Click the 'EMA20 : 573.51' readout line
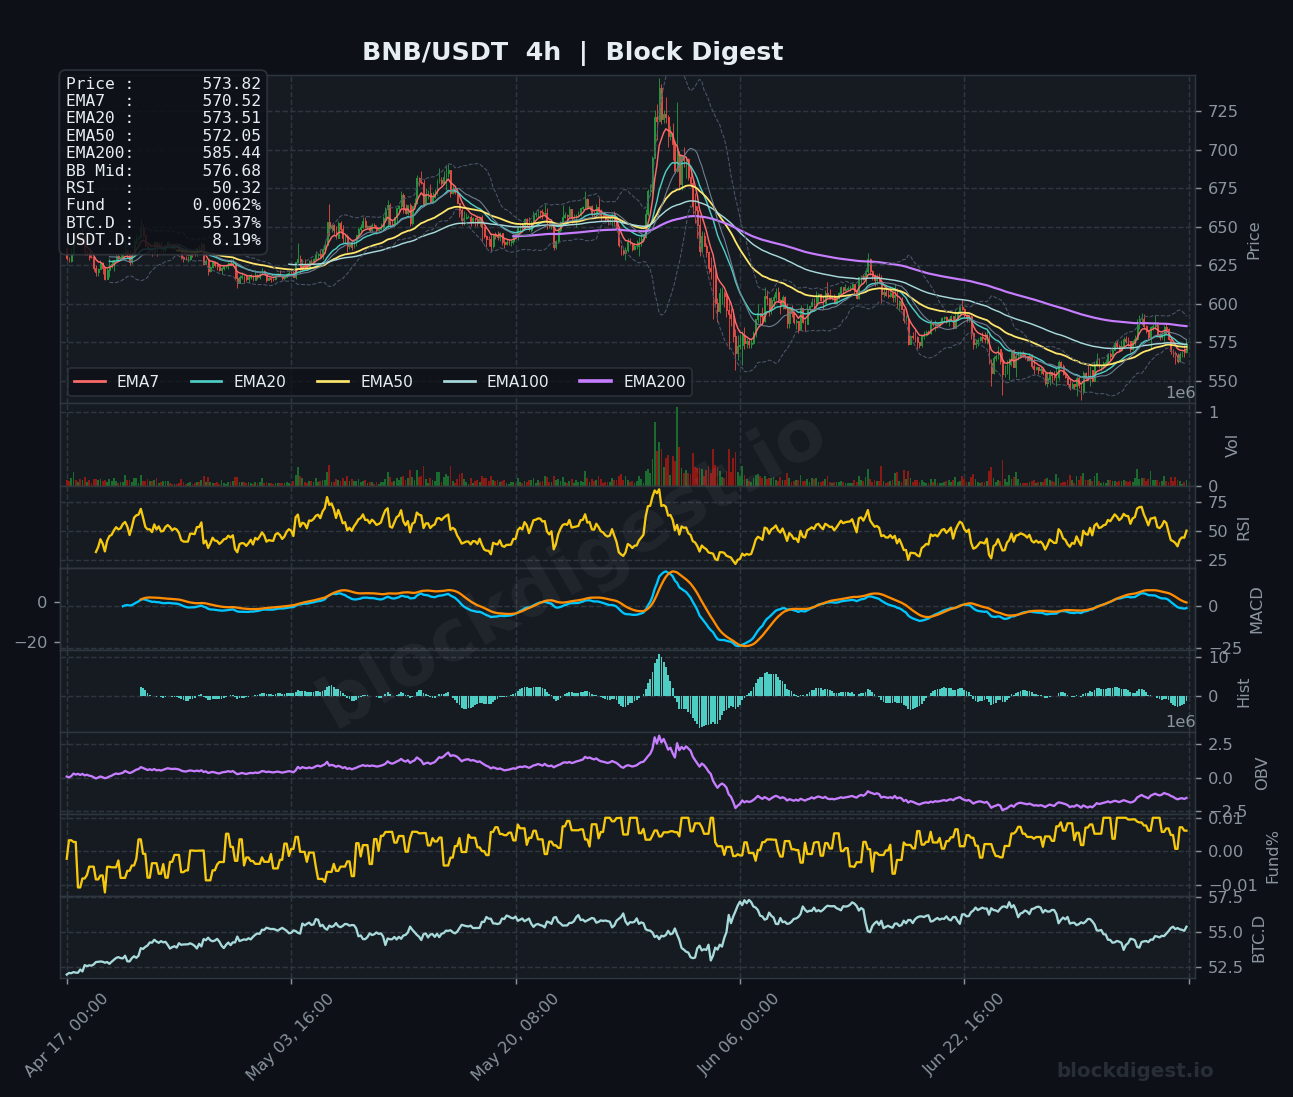 pos(163,118)
